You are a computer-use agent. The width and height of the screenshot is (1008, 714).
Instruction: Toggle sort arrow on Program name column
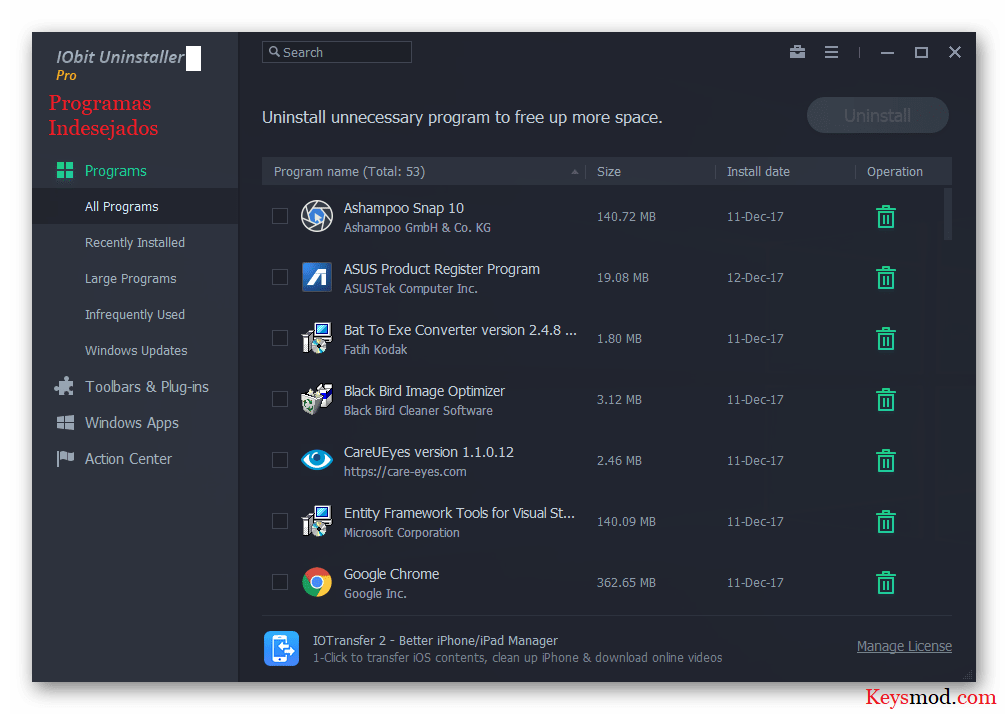point(575,172)
